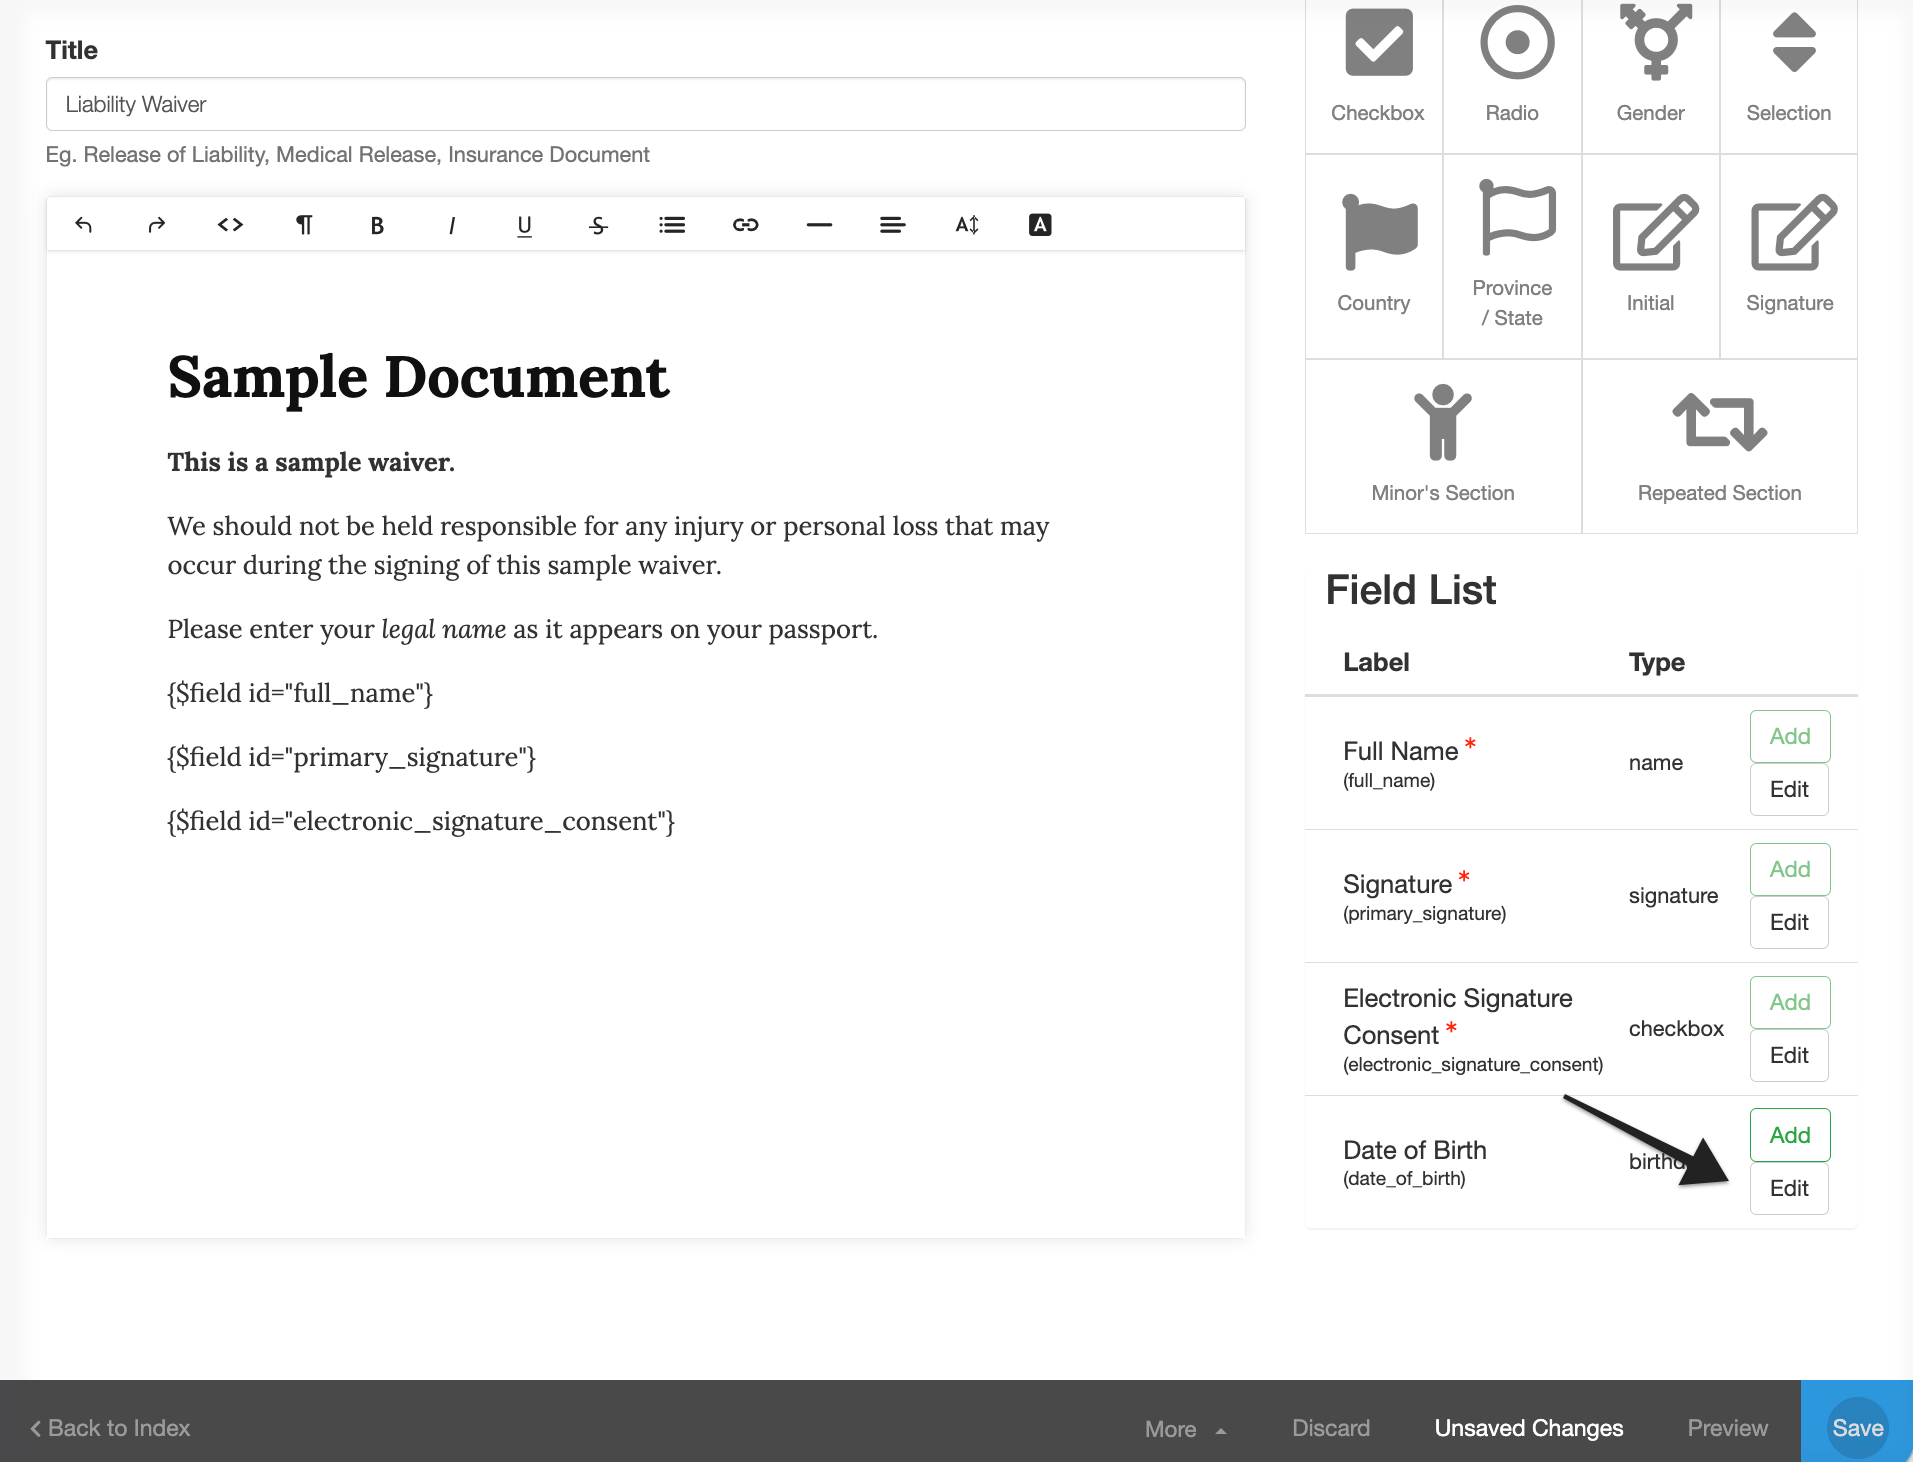1913x1462 pixels.
Task: Add a Signature field type
Action: 1789,256
